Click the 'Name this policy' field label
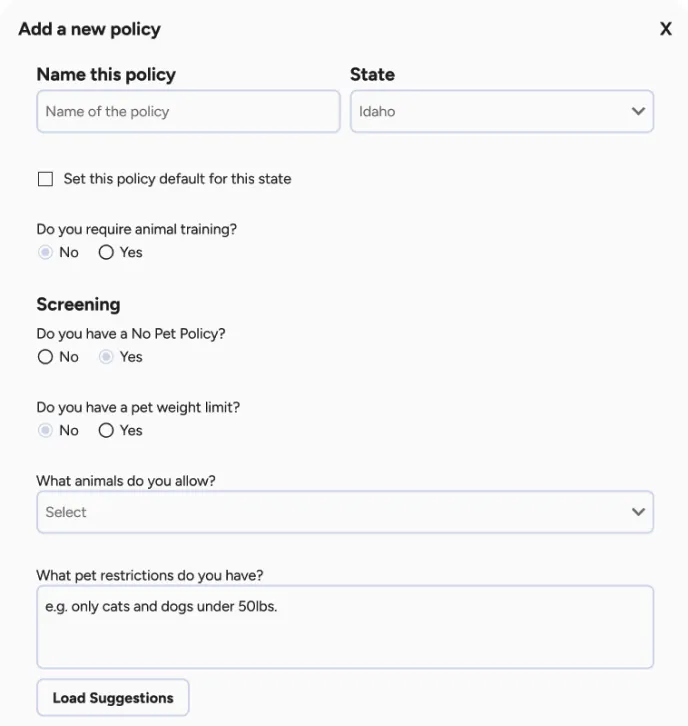The image size is (688, 726). [x=106, y=75]
